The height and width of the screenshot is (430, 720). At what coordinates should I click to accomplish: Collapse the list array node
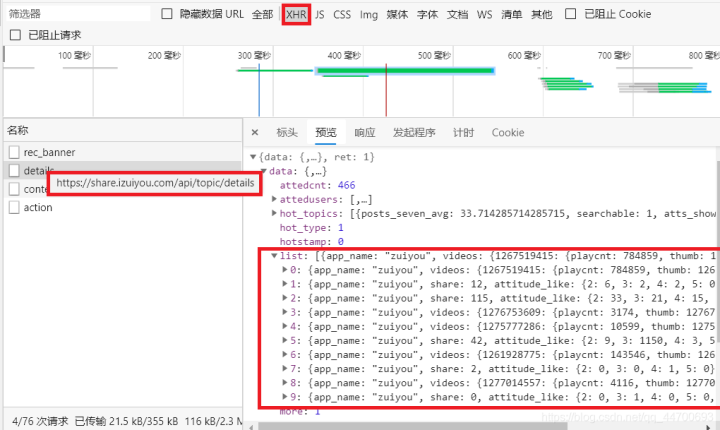pyautogui.click(x=274, y=256)
